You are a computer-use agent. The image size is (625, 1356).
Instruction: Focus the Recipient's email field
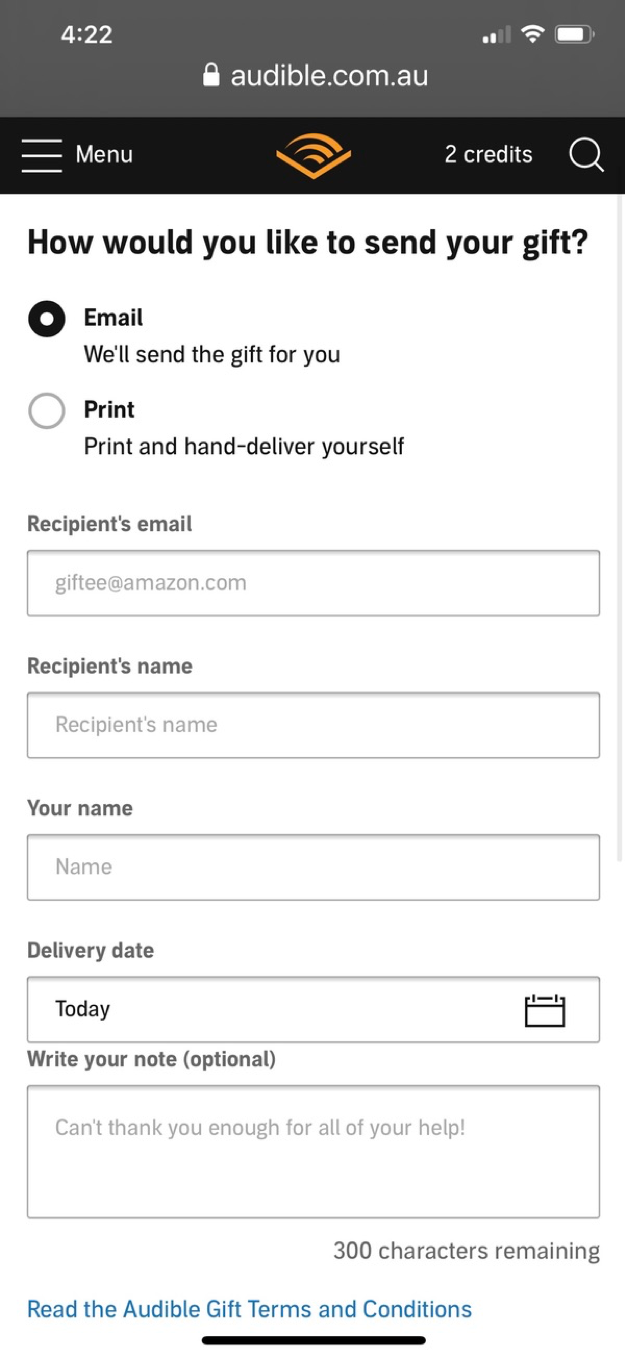(x=313, y=583)
